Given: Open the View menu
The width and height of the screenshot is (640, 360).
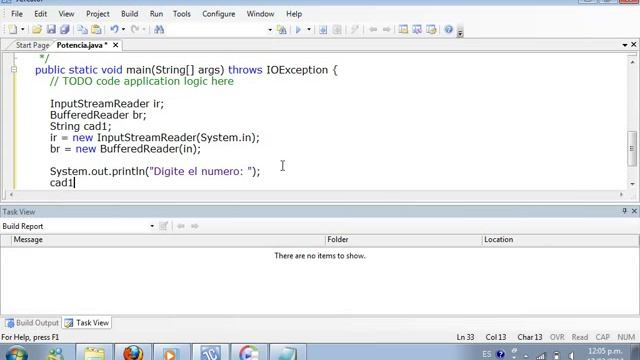Looking at the screenshot, I should [66, 14].
